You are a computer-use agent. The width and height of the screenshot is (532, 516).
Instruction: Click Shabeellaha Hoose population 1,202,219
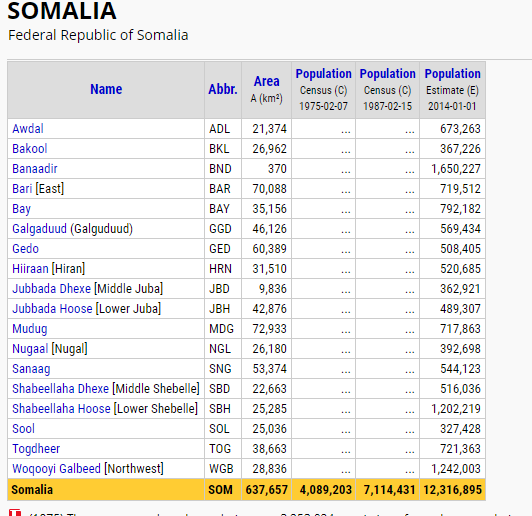click(x=456, y=409)
